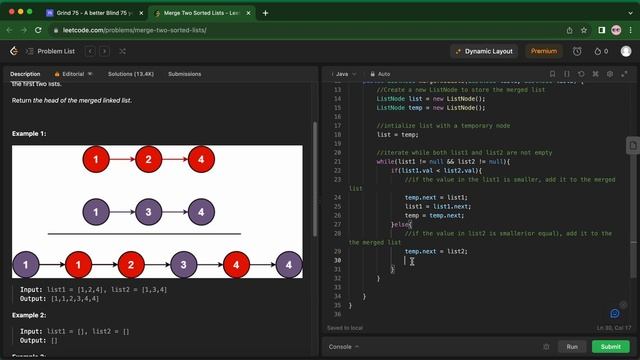Submit the solution

611,347
